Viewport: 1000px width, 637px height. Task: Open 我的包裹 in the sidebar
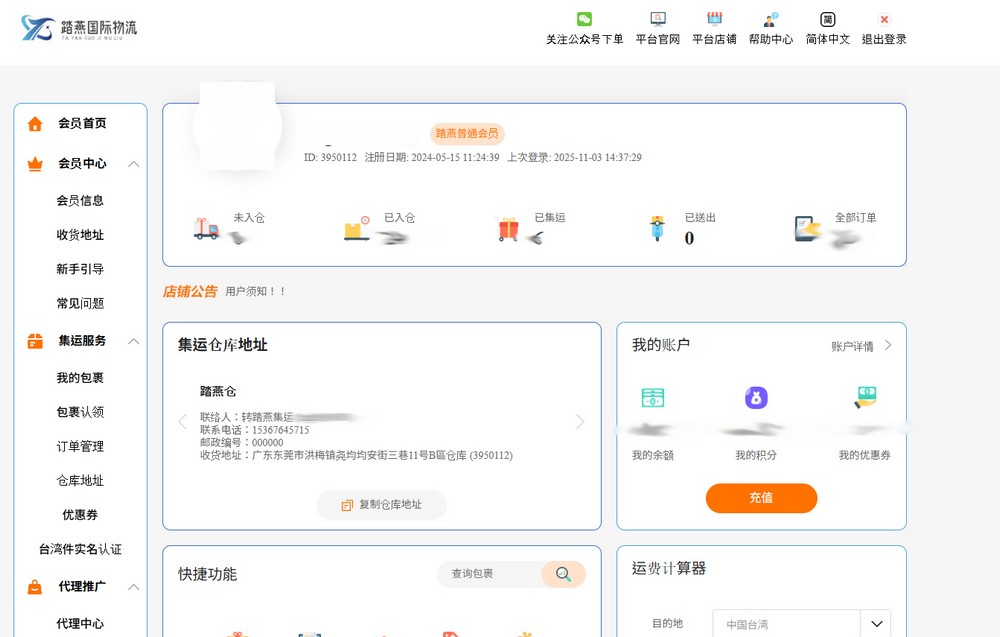[x=80, y=378]
